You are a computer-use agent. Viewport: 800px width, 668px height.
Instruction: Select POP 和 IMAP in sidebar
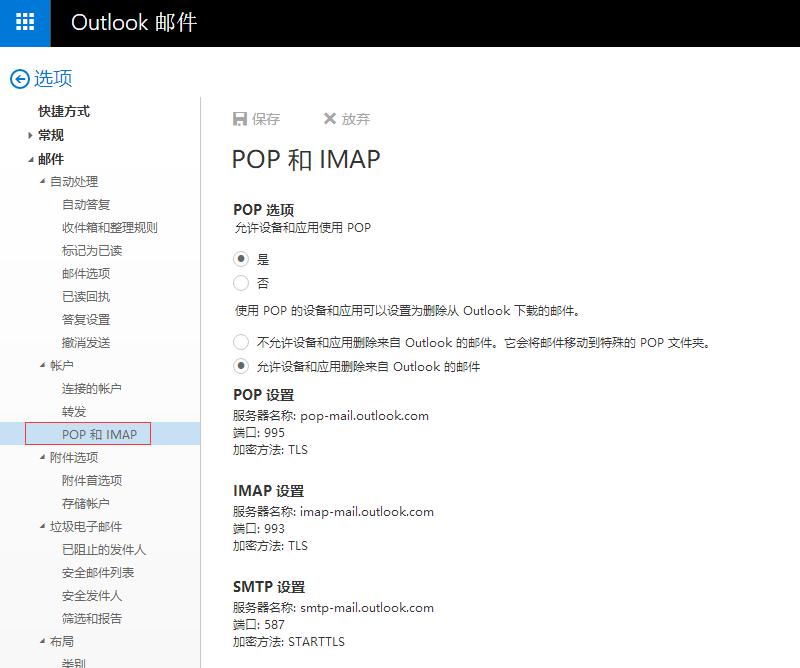[99, 434]
